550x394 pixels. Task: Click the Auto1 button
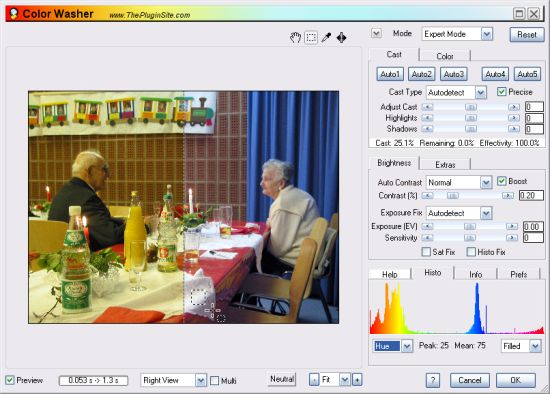tap(390, 74)
